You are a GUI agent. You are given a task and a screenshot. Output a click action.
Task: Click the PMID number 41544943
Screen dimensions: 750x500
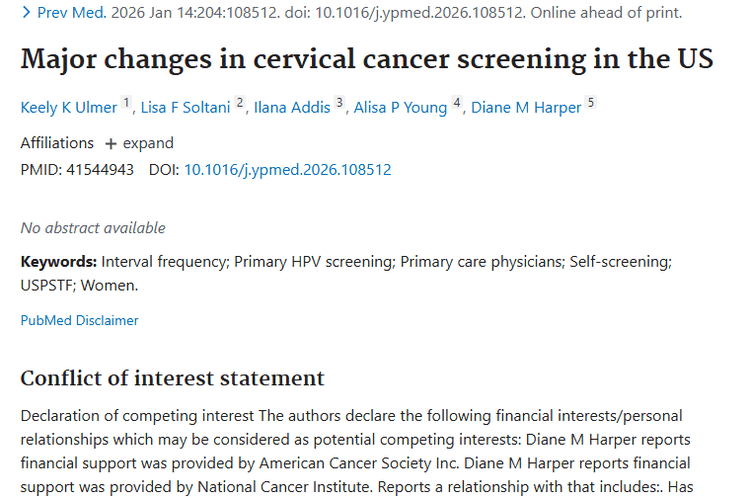coord(99,170)
